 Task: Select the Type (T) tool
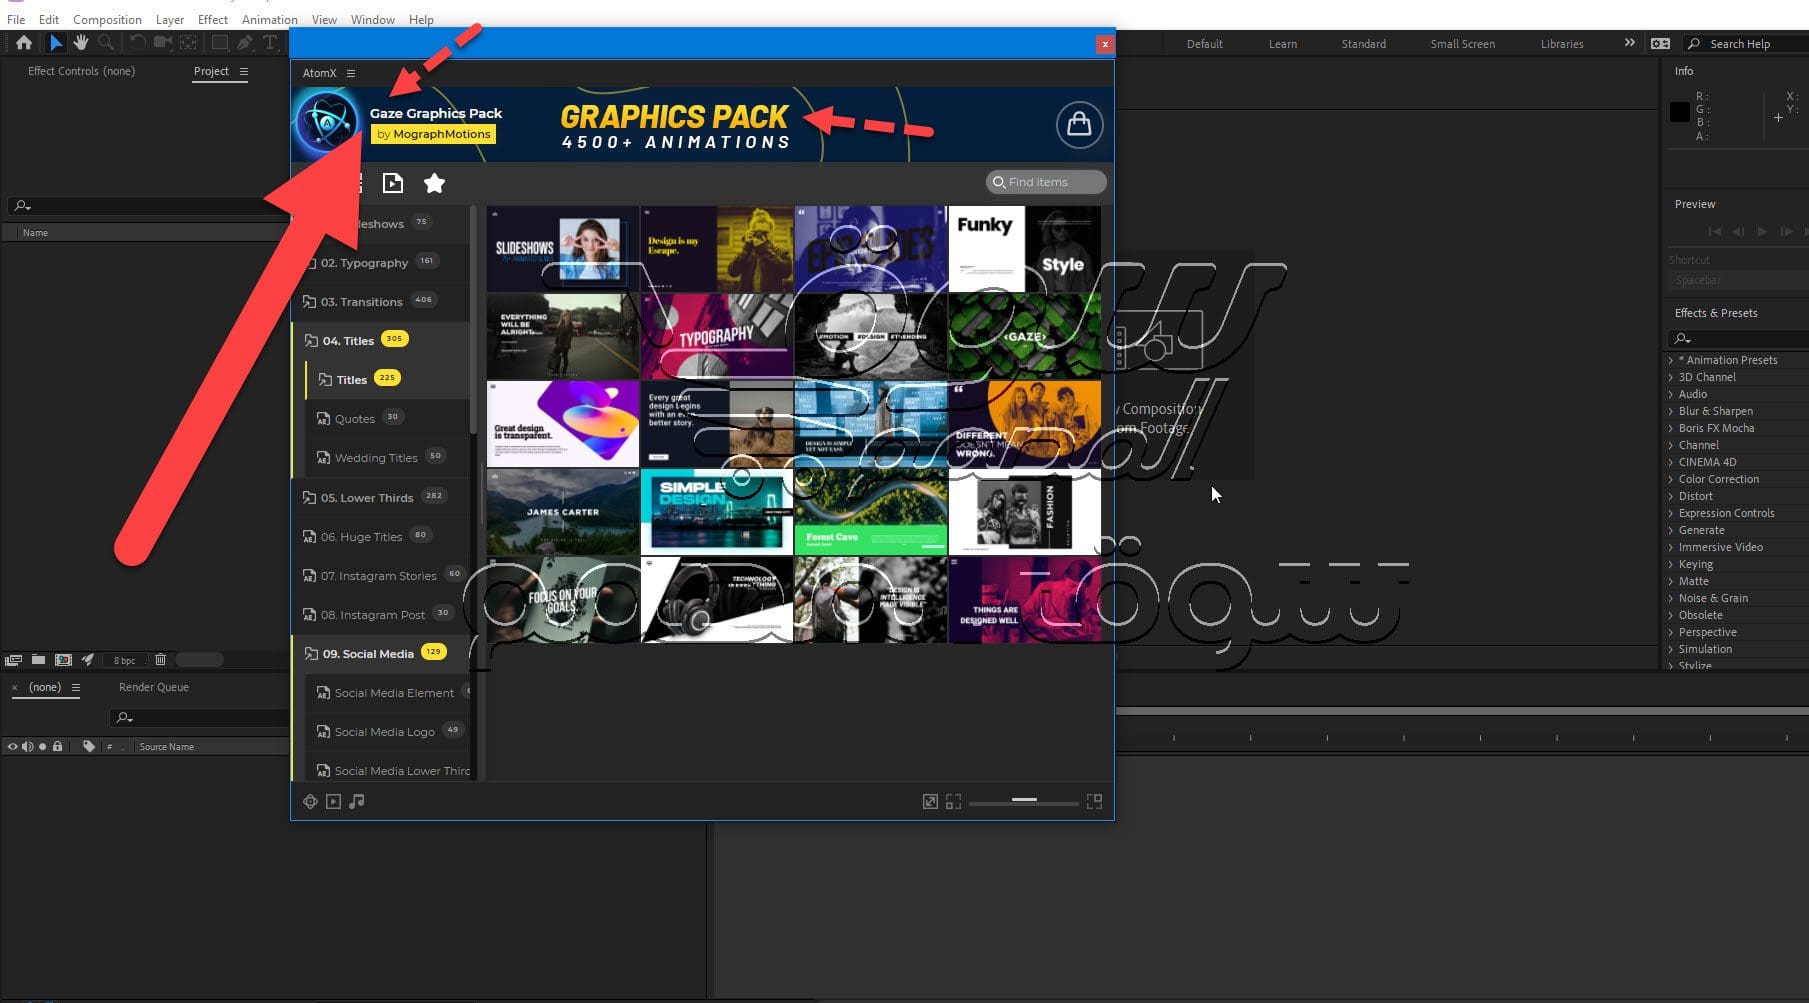pyautogui.click(x=270, y=43)
